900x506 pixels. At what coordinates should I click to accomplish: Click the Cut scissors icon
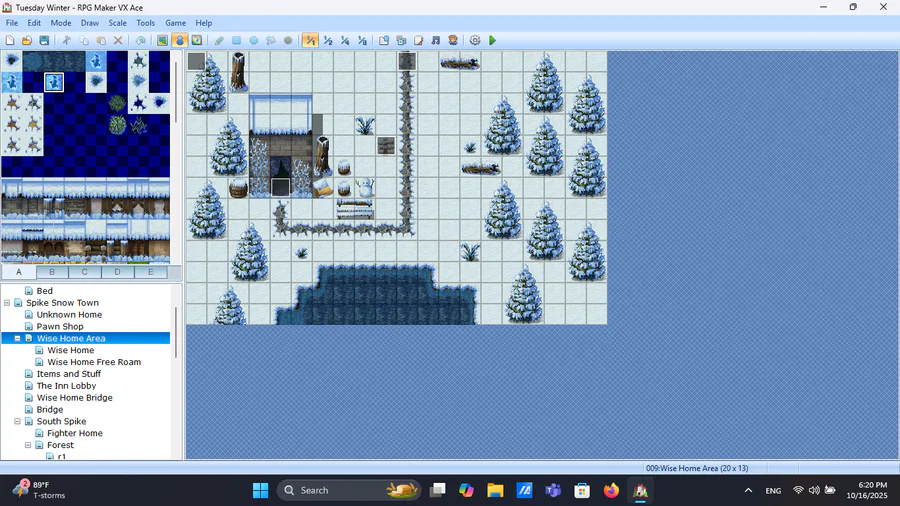tap(67, 40)
